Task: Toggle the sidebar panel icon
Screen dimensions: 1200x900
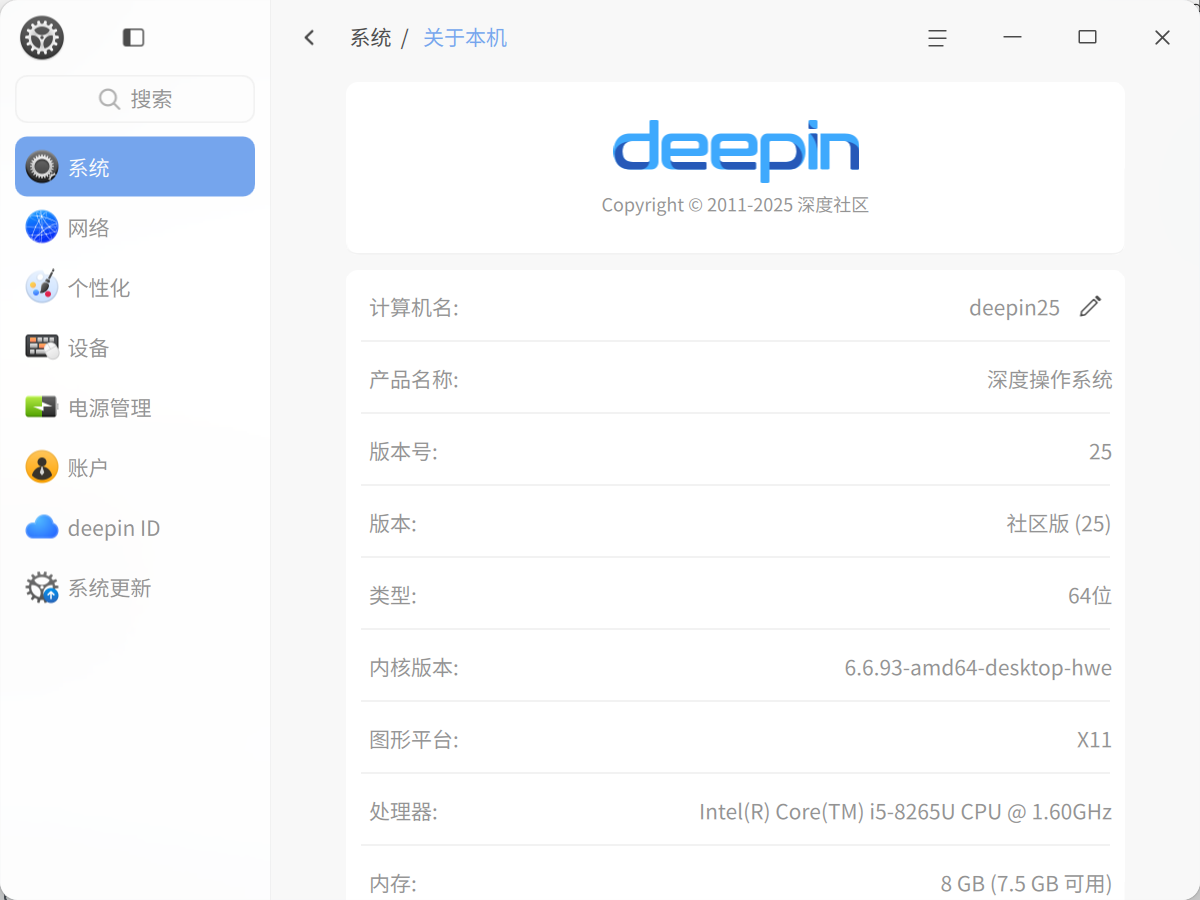Action: [133, 38]
